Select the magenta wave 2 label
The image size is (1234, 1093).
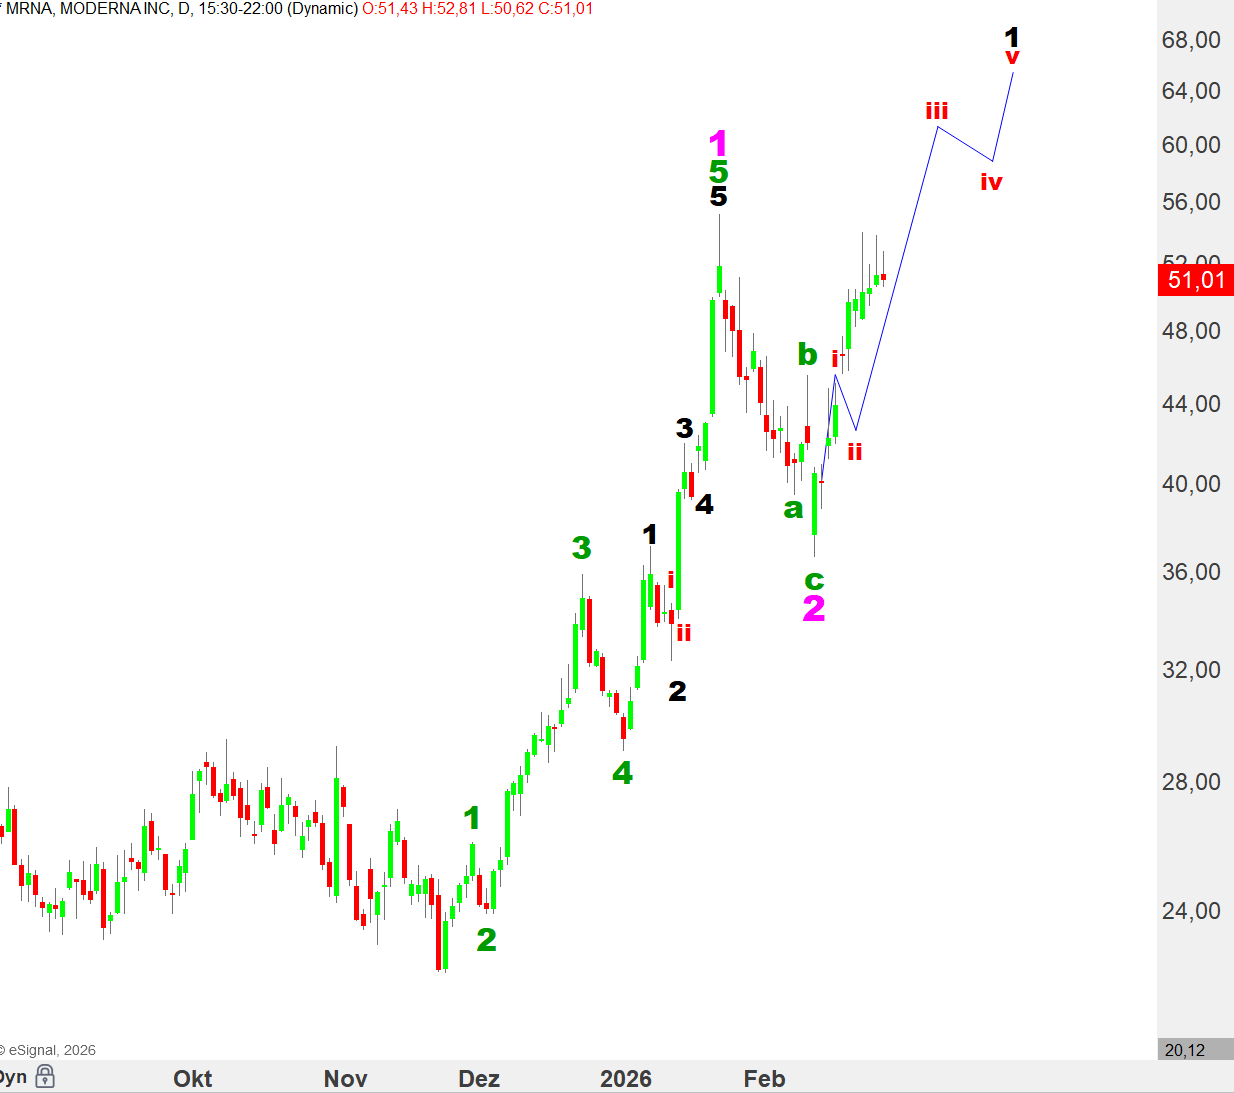tap(814, 608)
